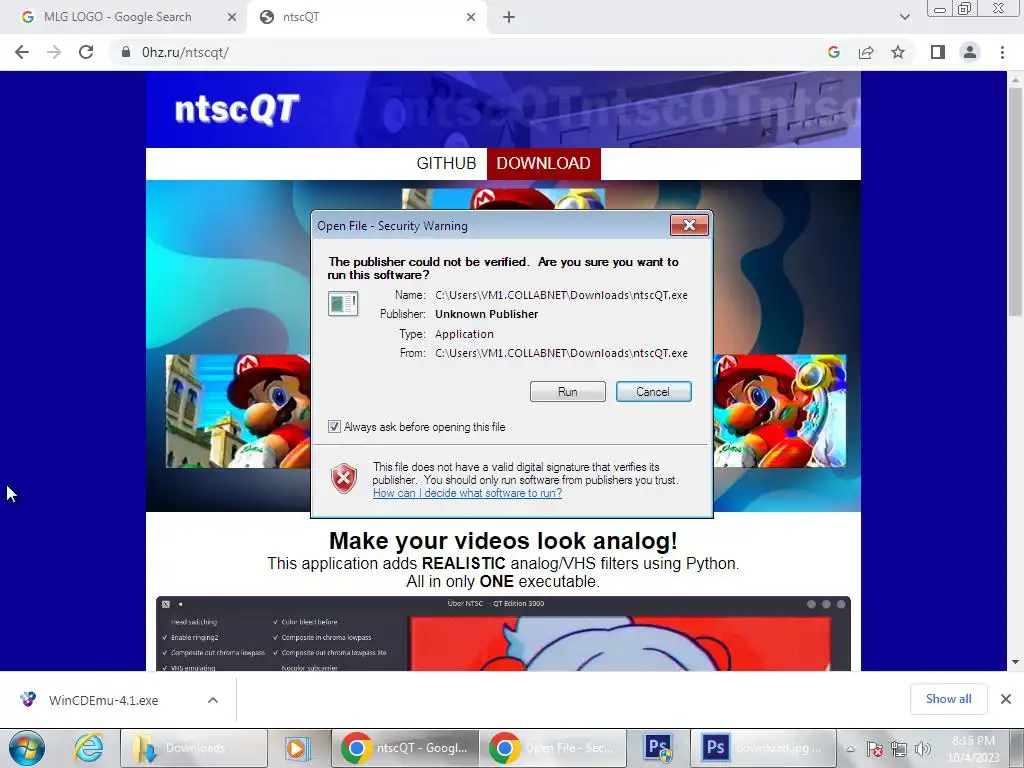Select the ntscQT browser tab
This screenshot has height=768, width=1024.
click(x=301, y=17)
